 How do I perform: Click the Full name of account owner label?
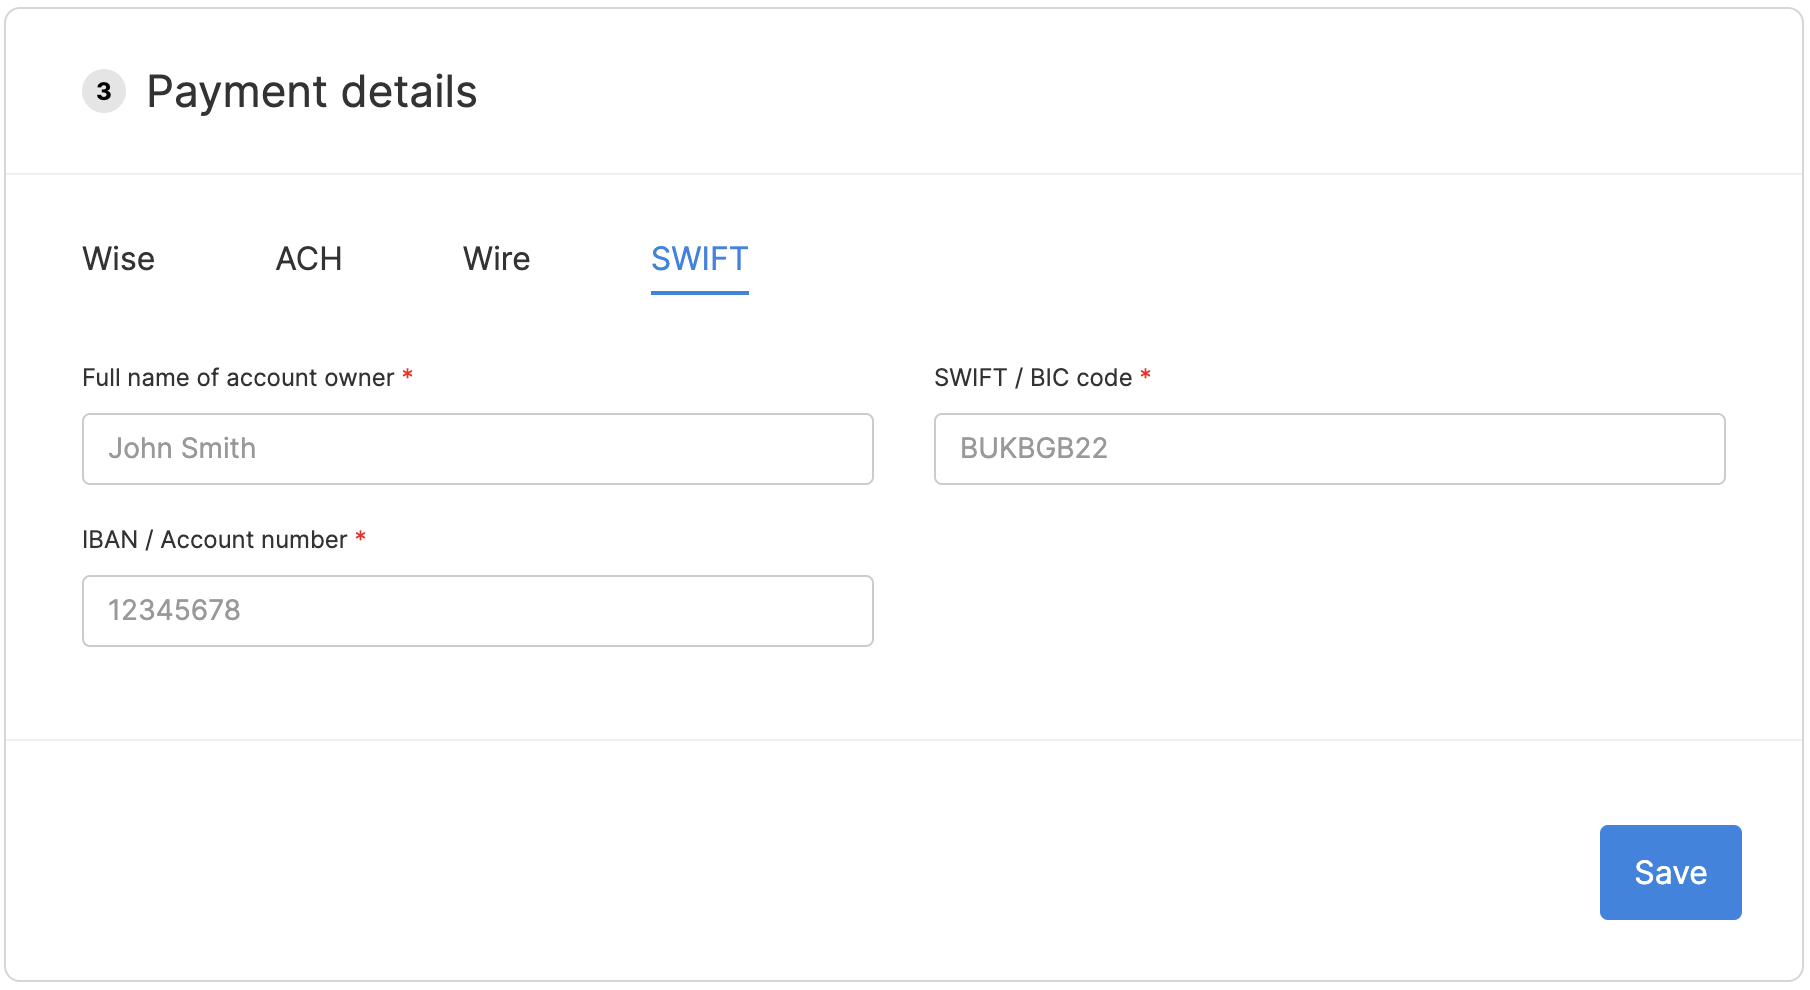coord(238,378)
